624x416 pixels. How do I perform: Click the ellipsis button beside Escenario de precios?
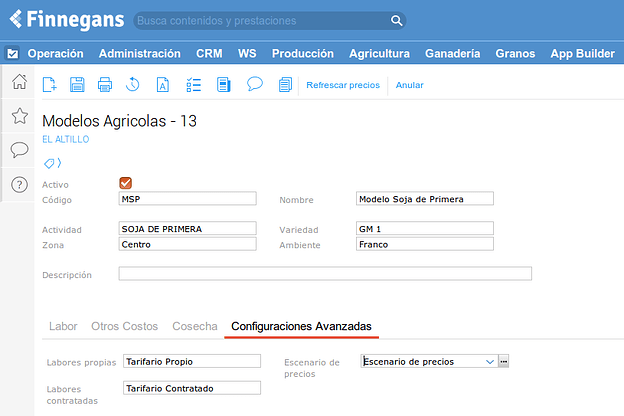[503, 361]
